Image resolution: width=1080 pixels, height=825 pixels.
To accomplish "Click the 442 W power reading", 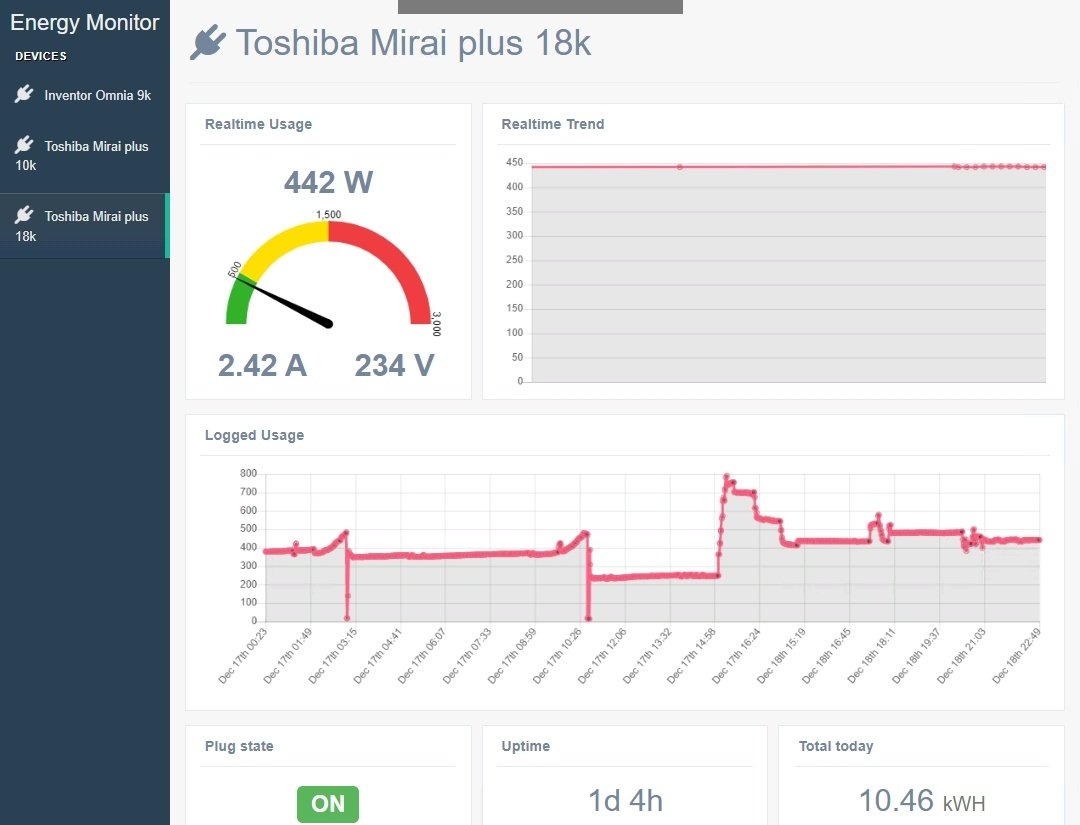I will [329, 182].
